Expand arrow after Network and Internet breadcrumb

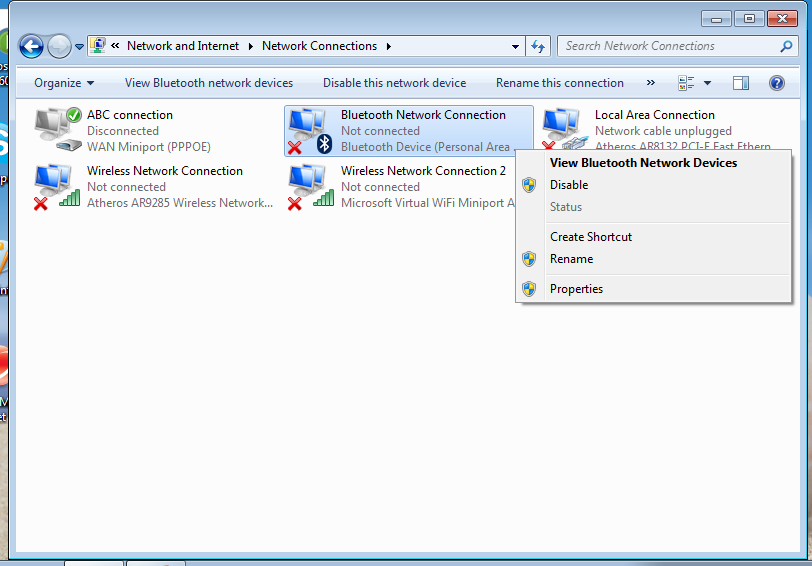tap(251, 46)
